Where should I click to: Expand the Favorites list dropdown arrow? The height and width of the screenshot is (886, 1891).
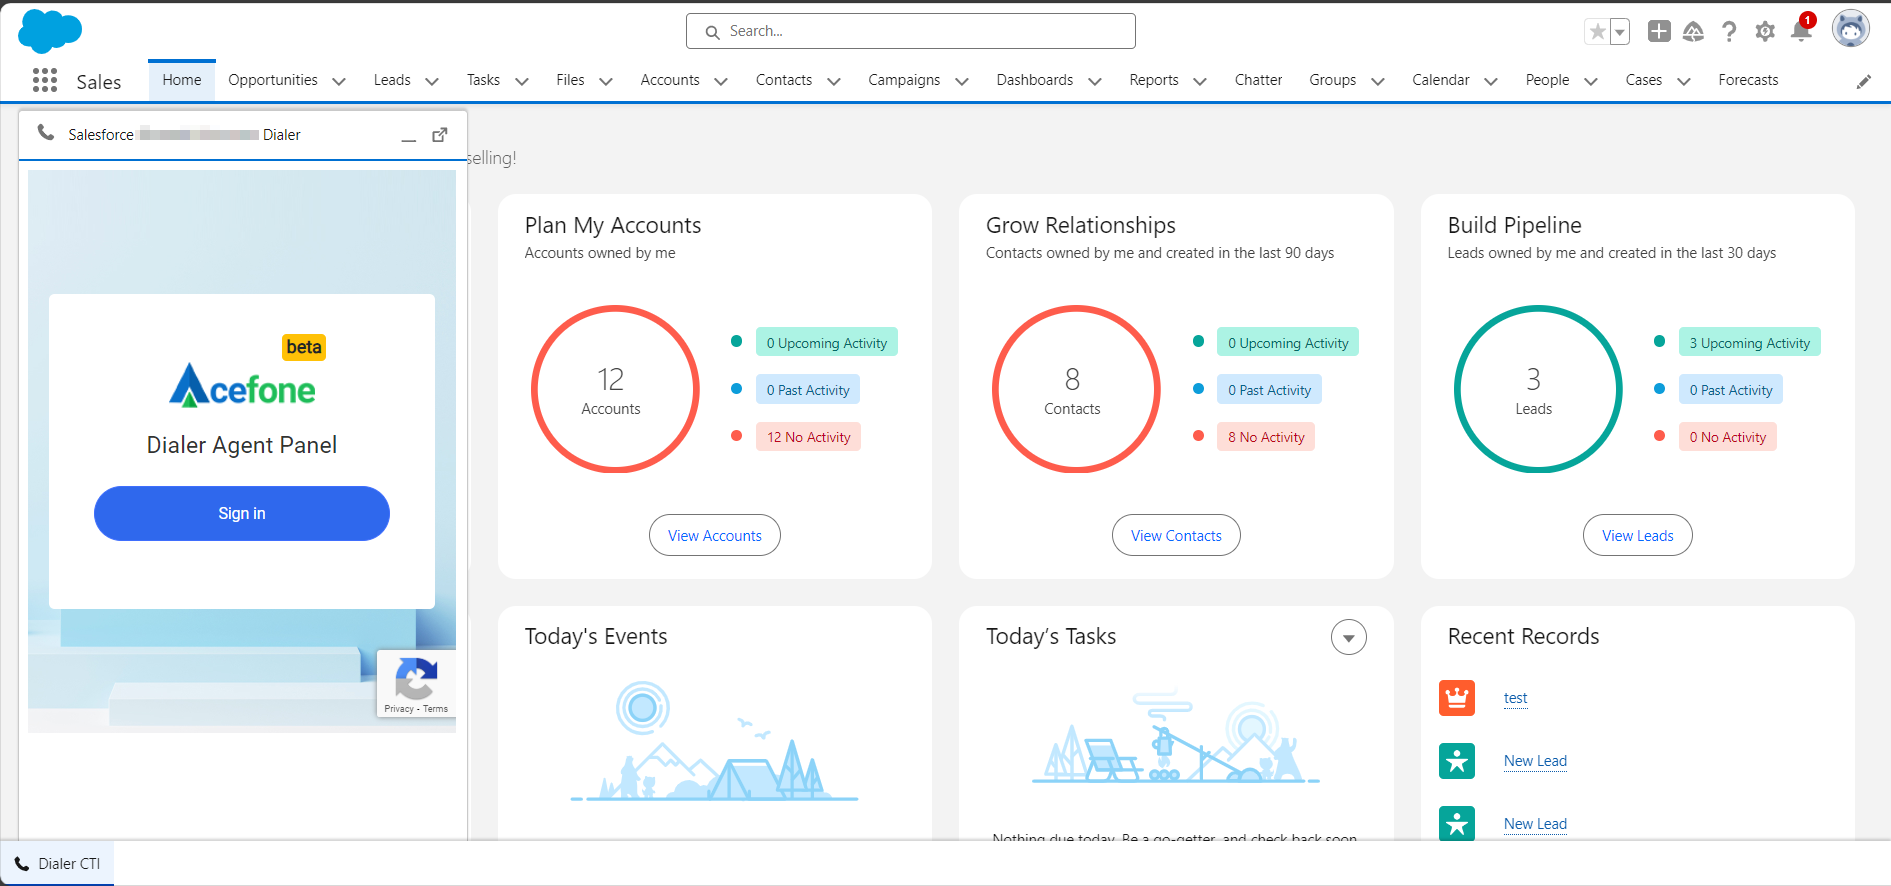click(x=1620, y=32)
